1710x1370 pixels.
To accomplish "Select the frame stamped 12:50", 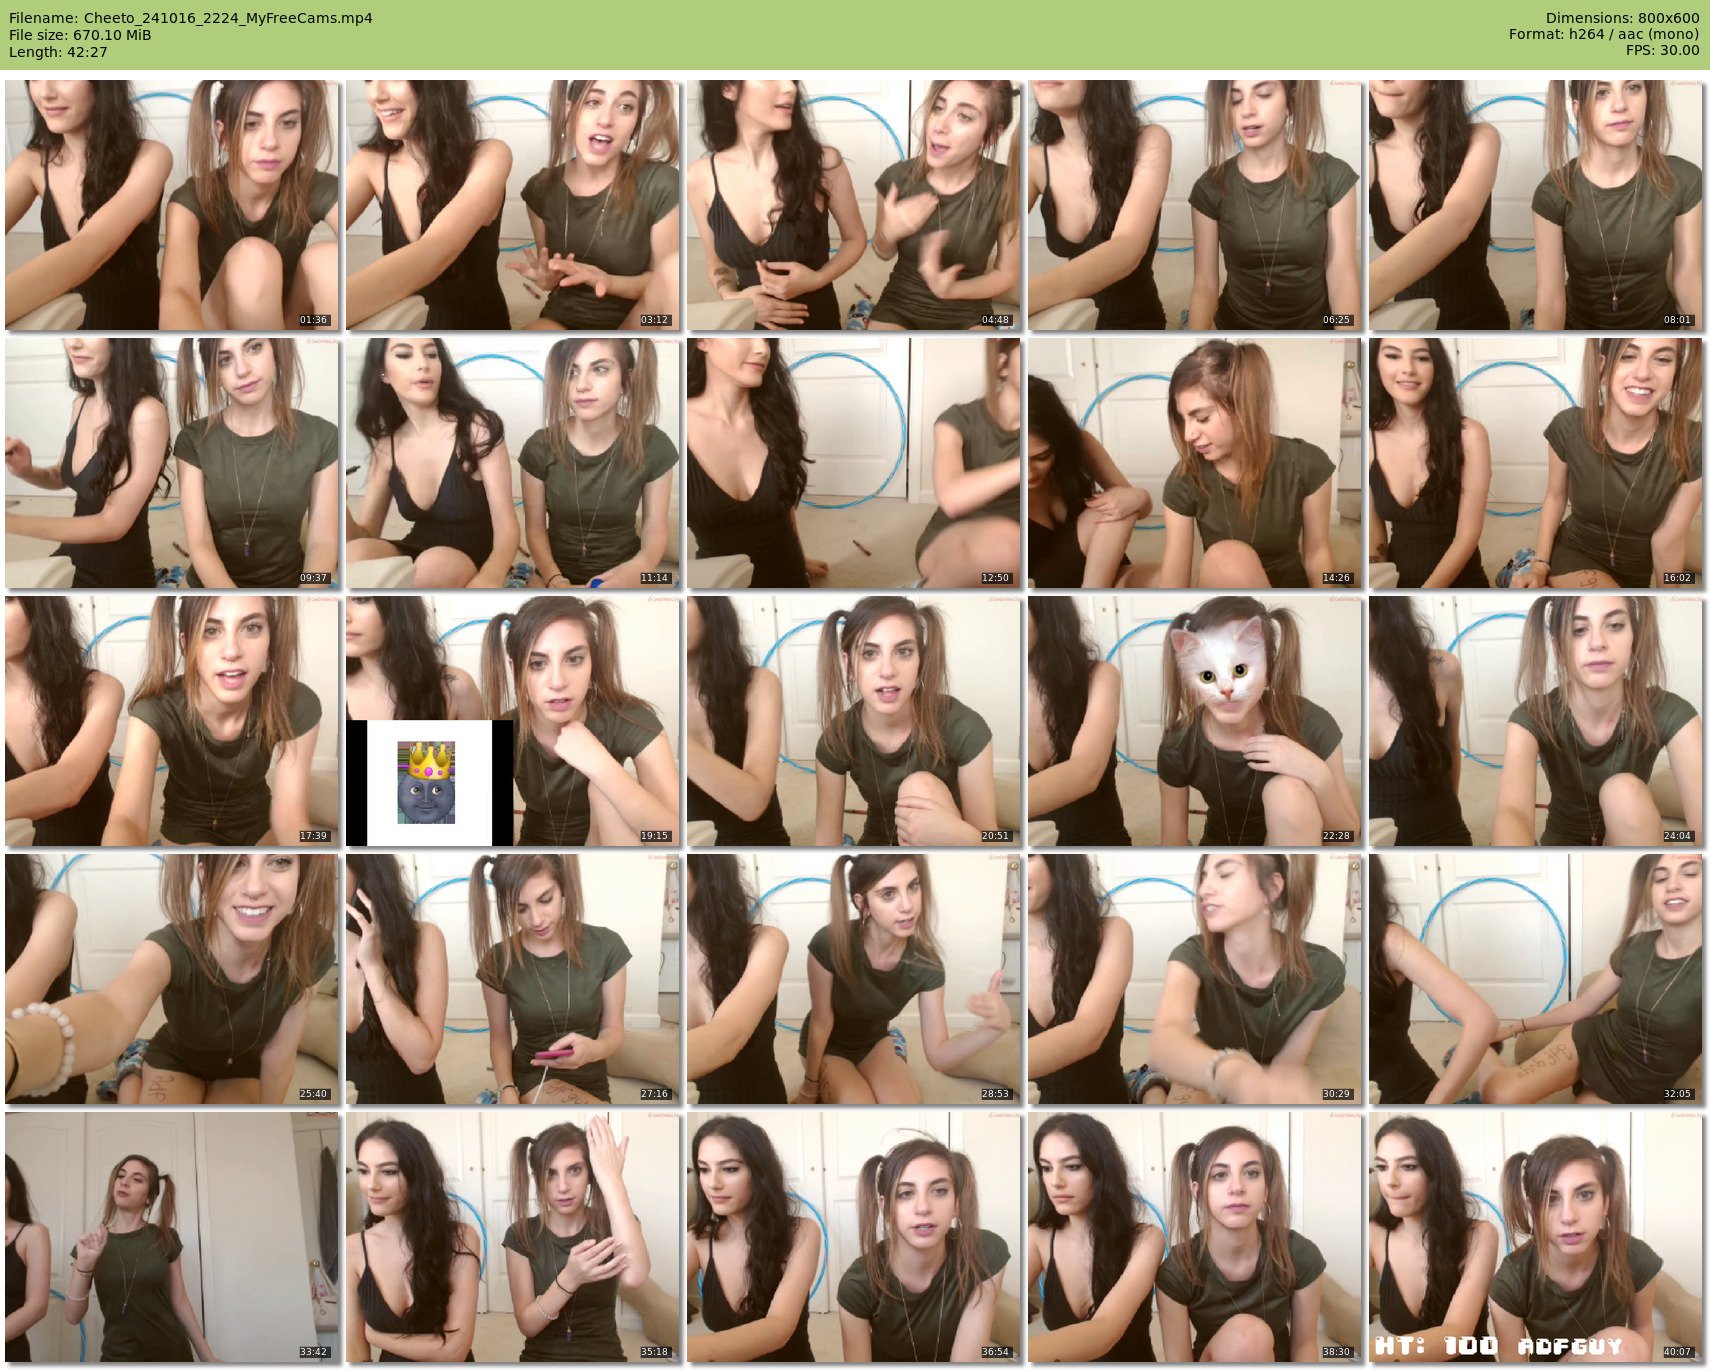I will pos(854,463).
